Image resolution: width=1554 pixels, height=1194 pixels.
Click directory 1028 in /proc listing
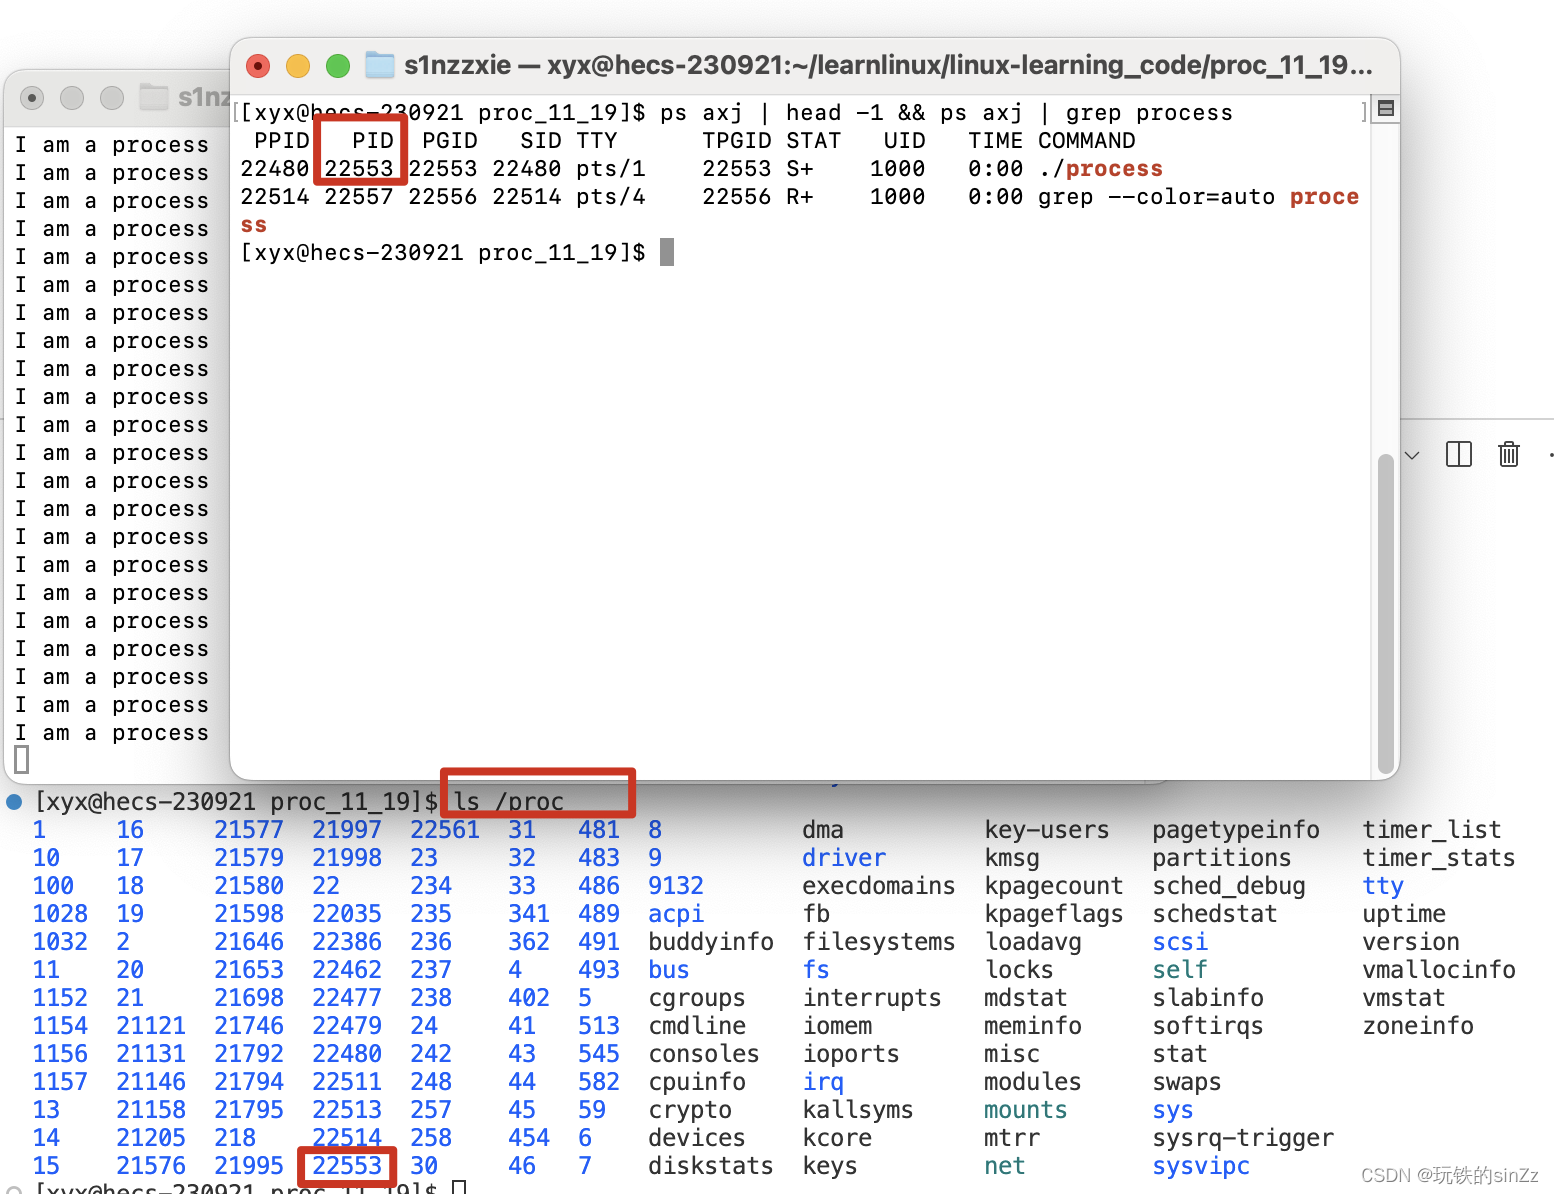tap(60, 914)
